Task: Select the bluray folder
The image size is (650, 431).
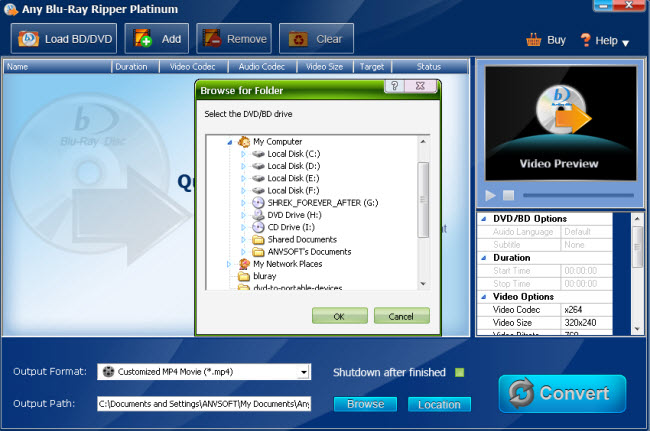Action: pos(264,276)
